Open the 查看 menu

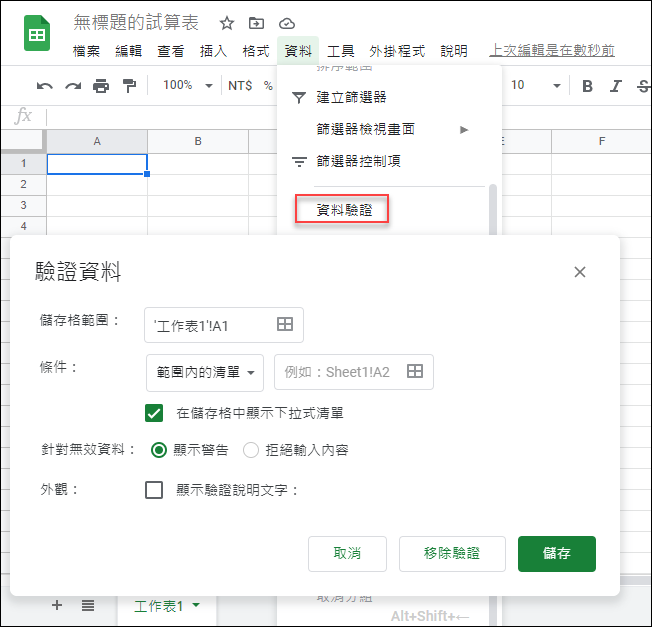coord(170,51)
